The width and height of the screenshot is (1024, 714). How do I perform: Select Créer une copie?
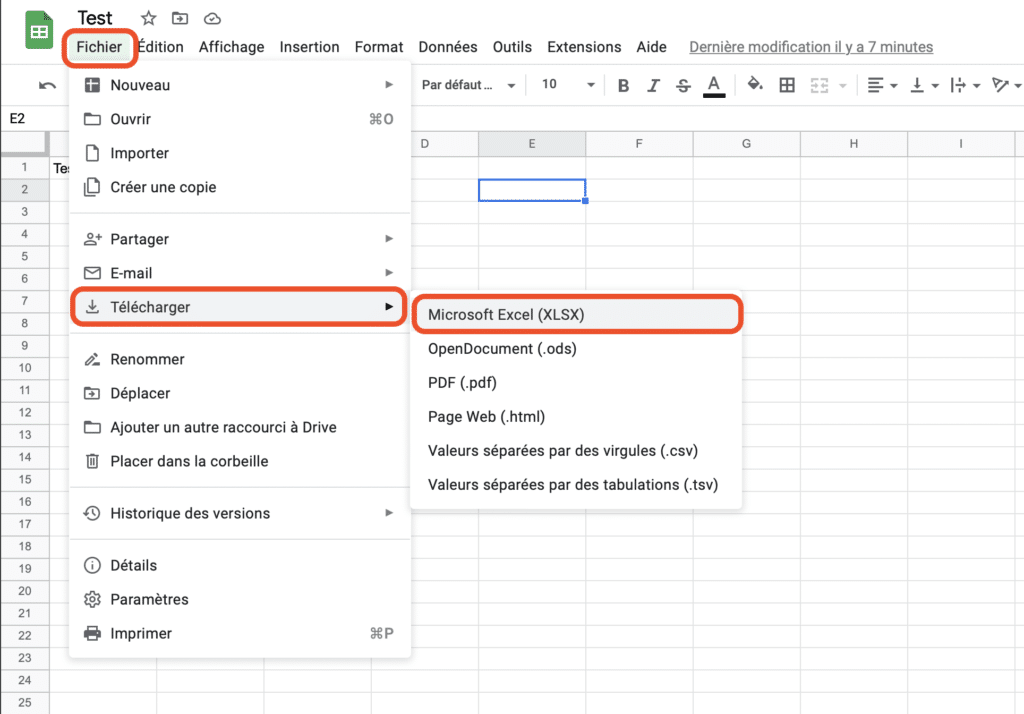tap(240, 187)
